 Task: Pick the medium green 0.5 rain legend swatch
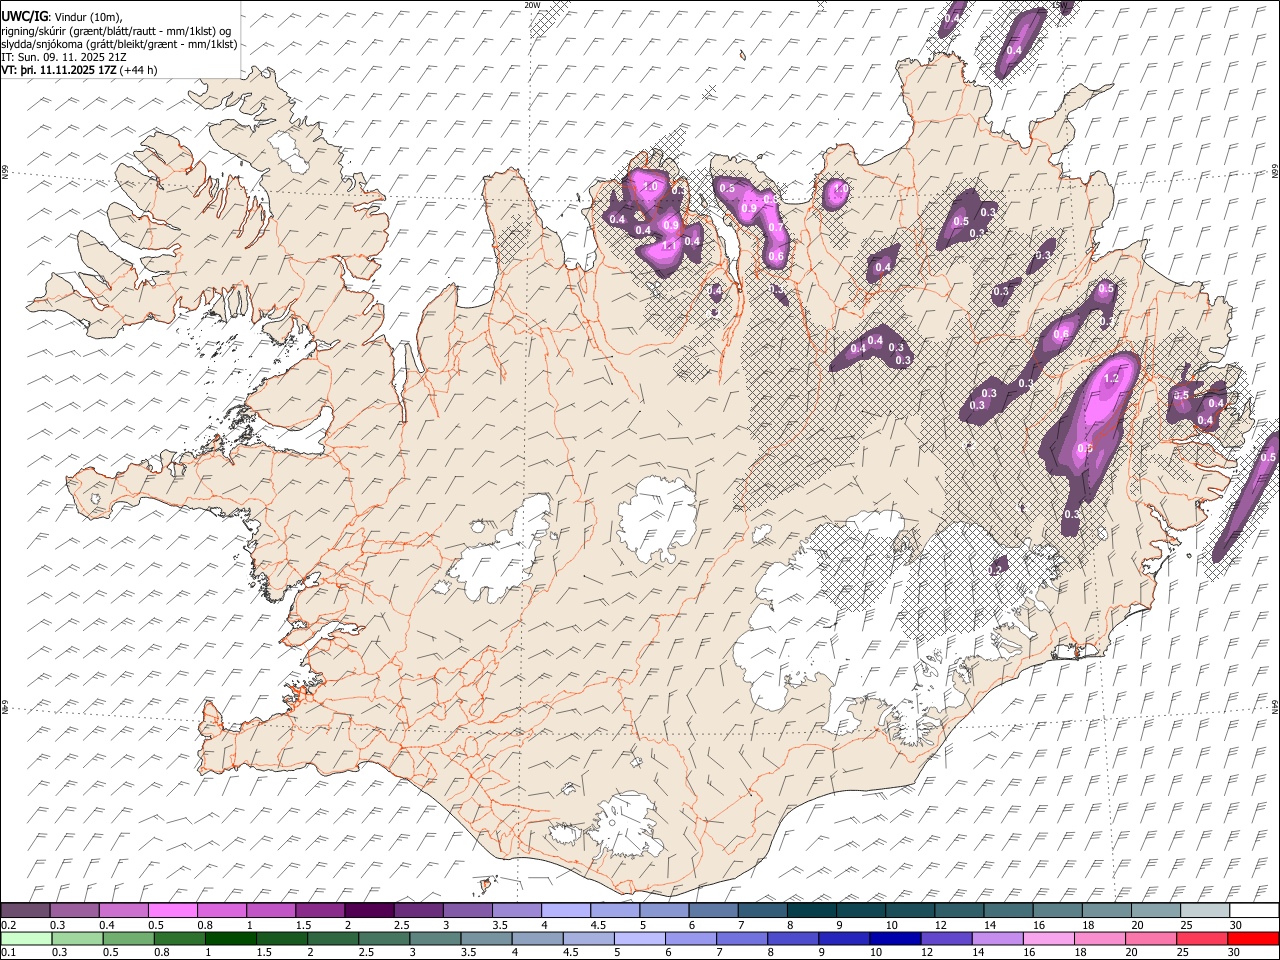(x=128, y=938)
